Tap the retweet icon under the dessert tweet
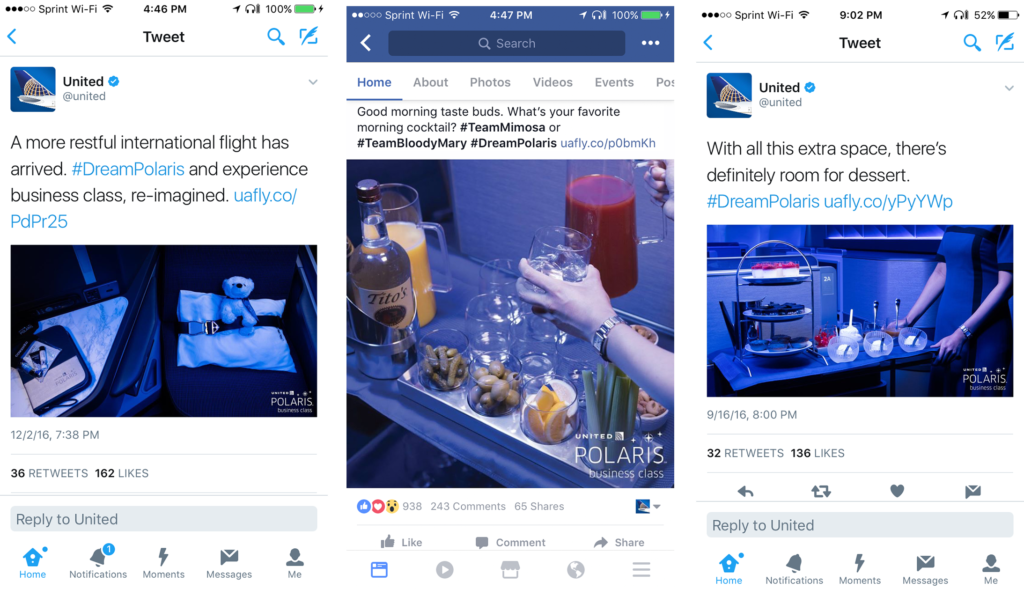This screenshot has width=1024, height=589. (821, 491)
